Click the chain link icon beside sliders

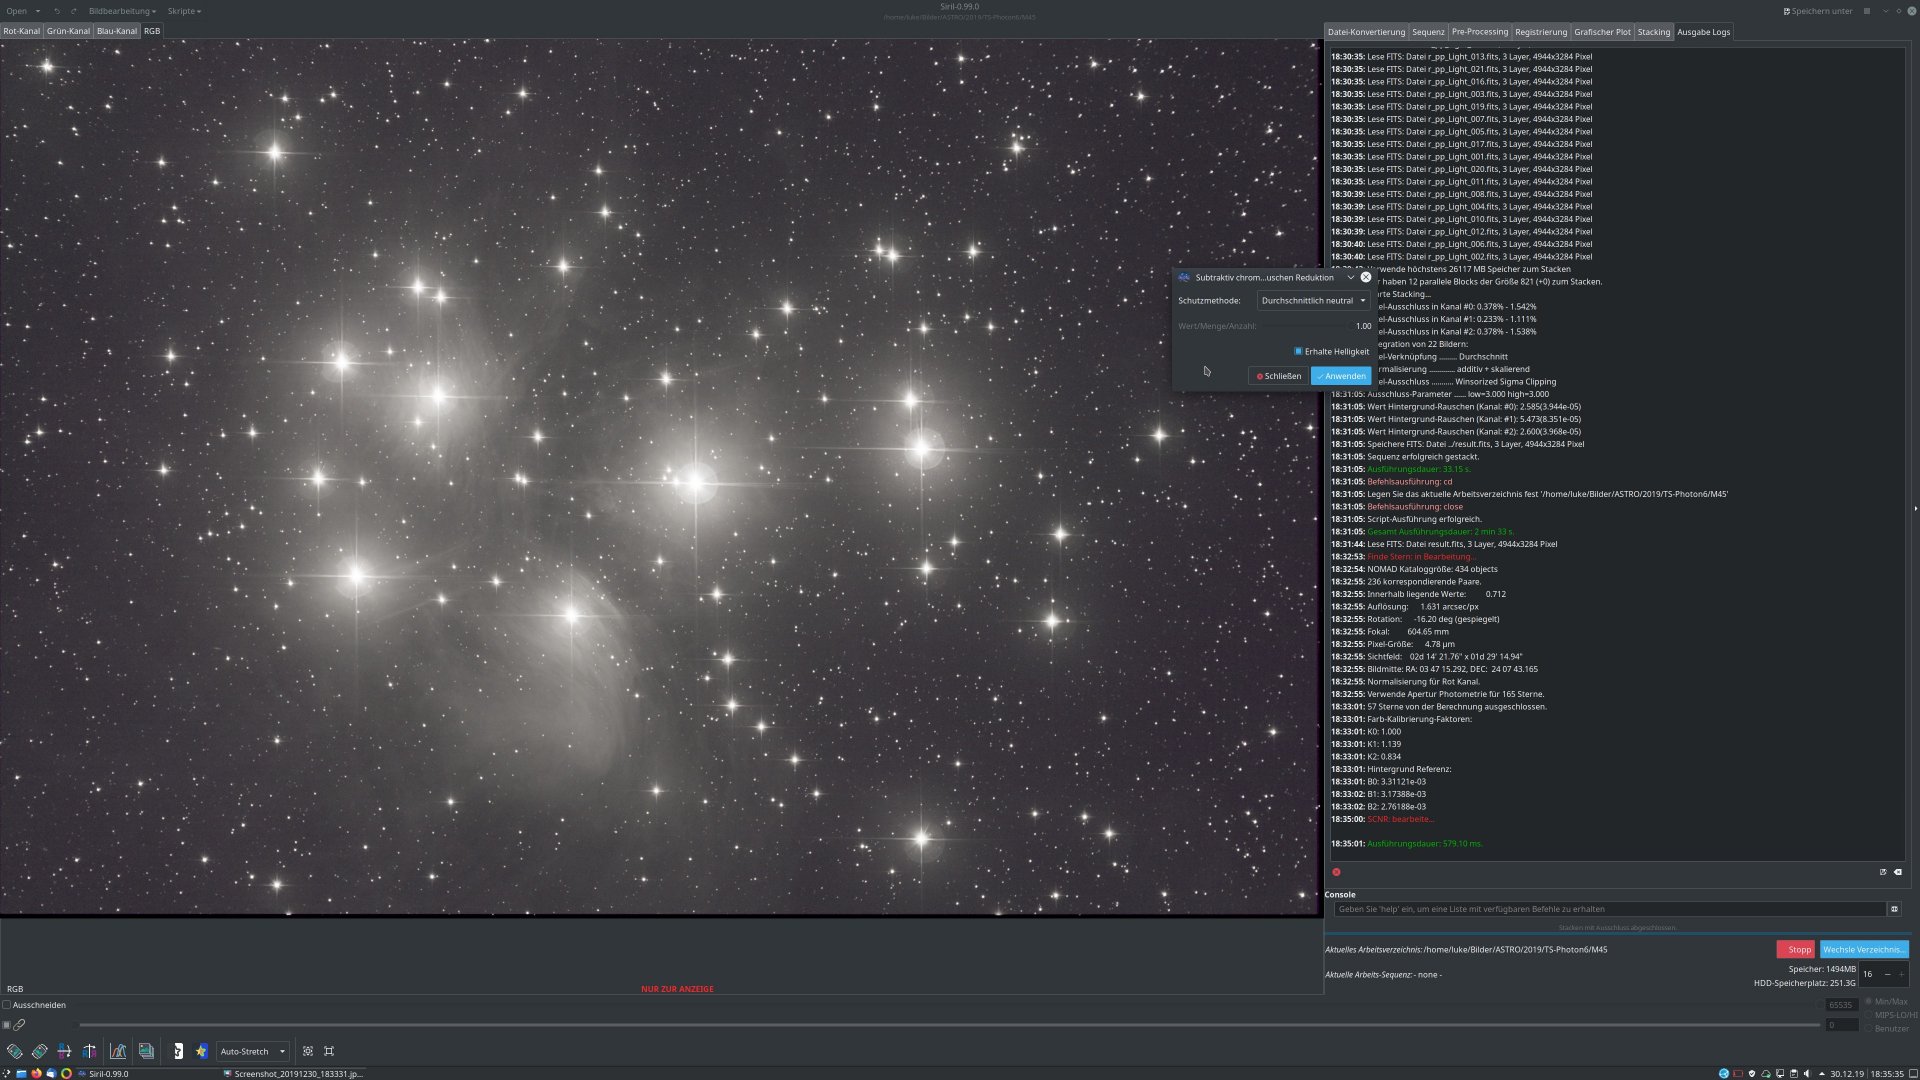pyautogui.click(x=19, y=1025)
